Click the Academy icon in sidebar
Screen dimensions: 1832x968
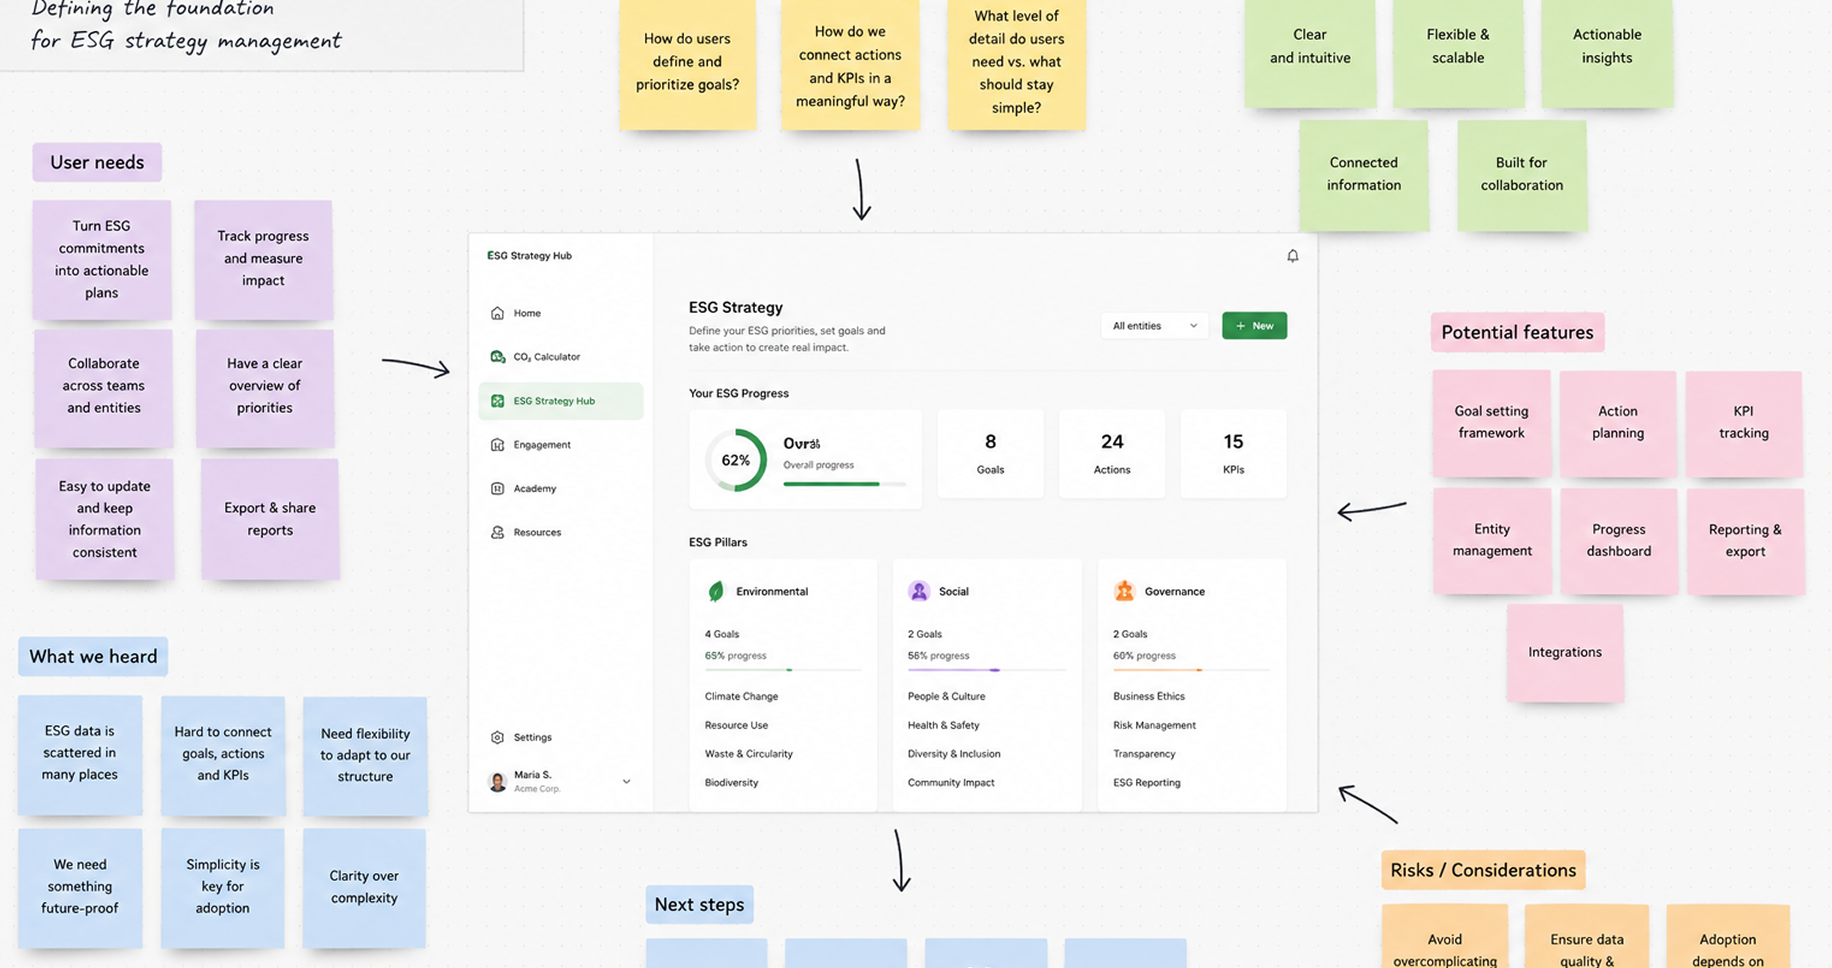[x=497, y=489]
